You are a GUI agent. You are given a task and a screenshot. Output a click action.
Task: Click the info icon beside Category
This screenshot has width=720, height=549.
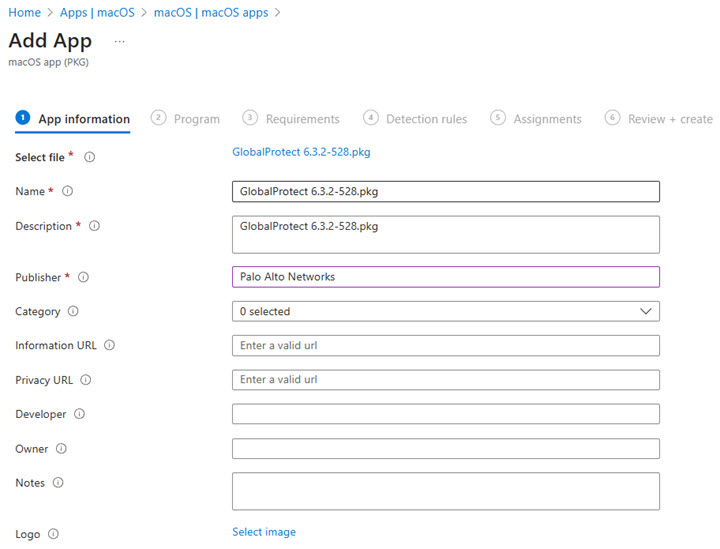pos(73,311)
